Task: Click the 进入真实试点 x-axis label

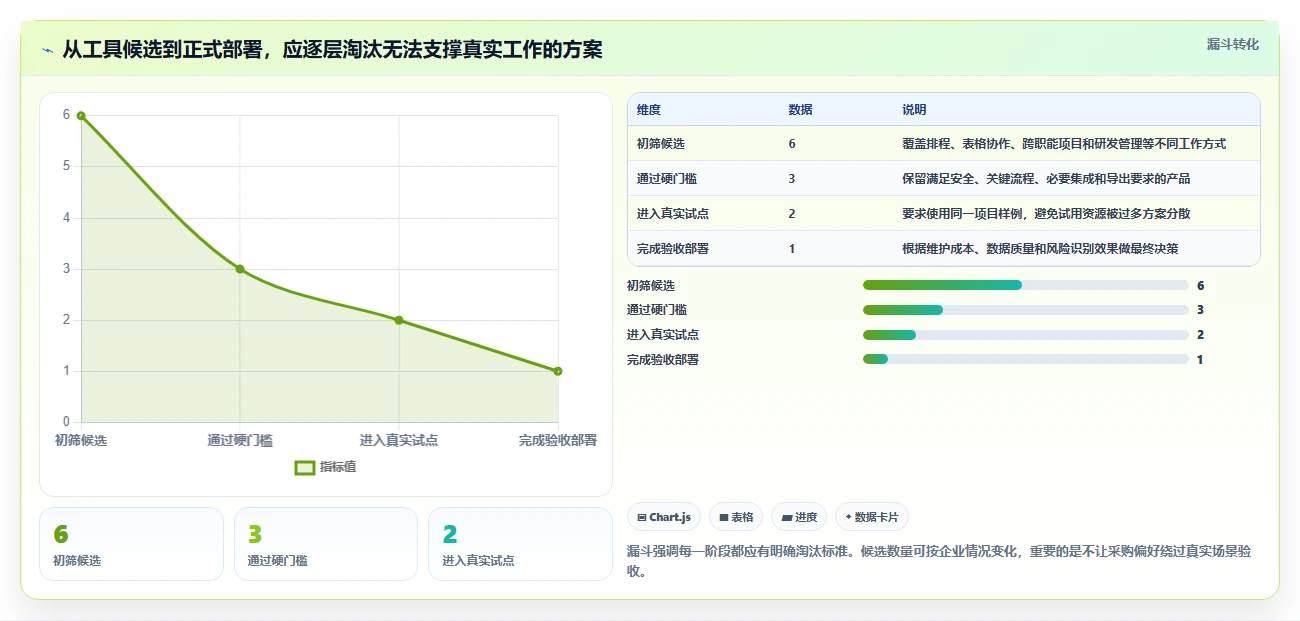Action: pyautogui.click(x=399, y=440)
